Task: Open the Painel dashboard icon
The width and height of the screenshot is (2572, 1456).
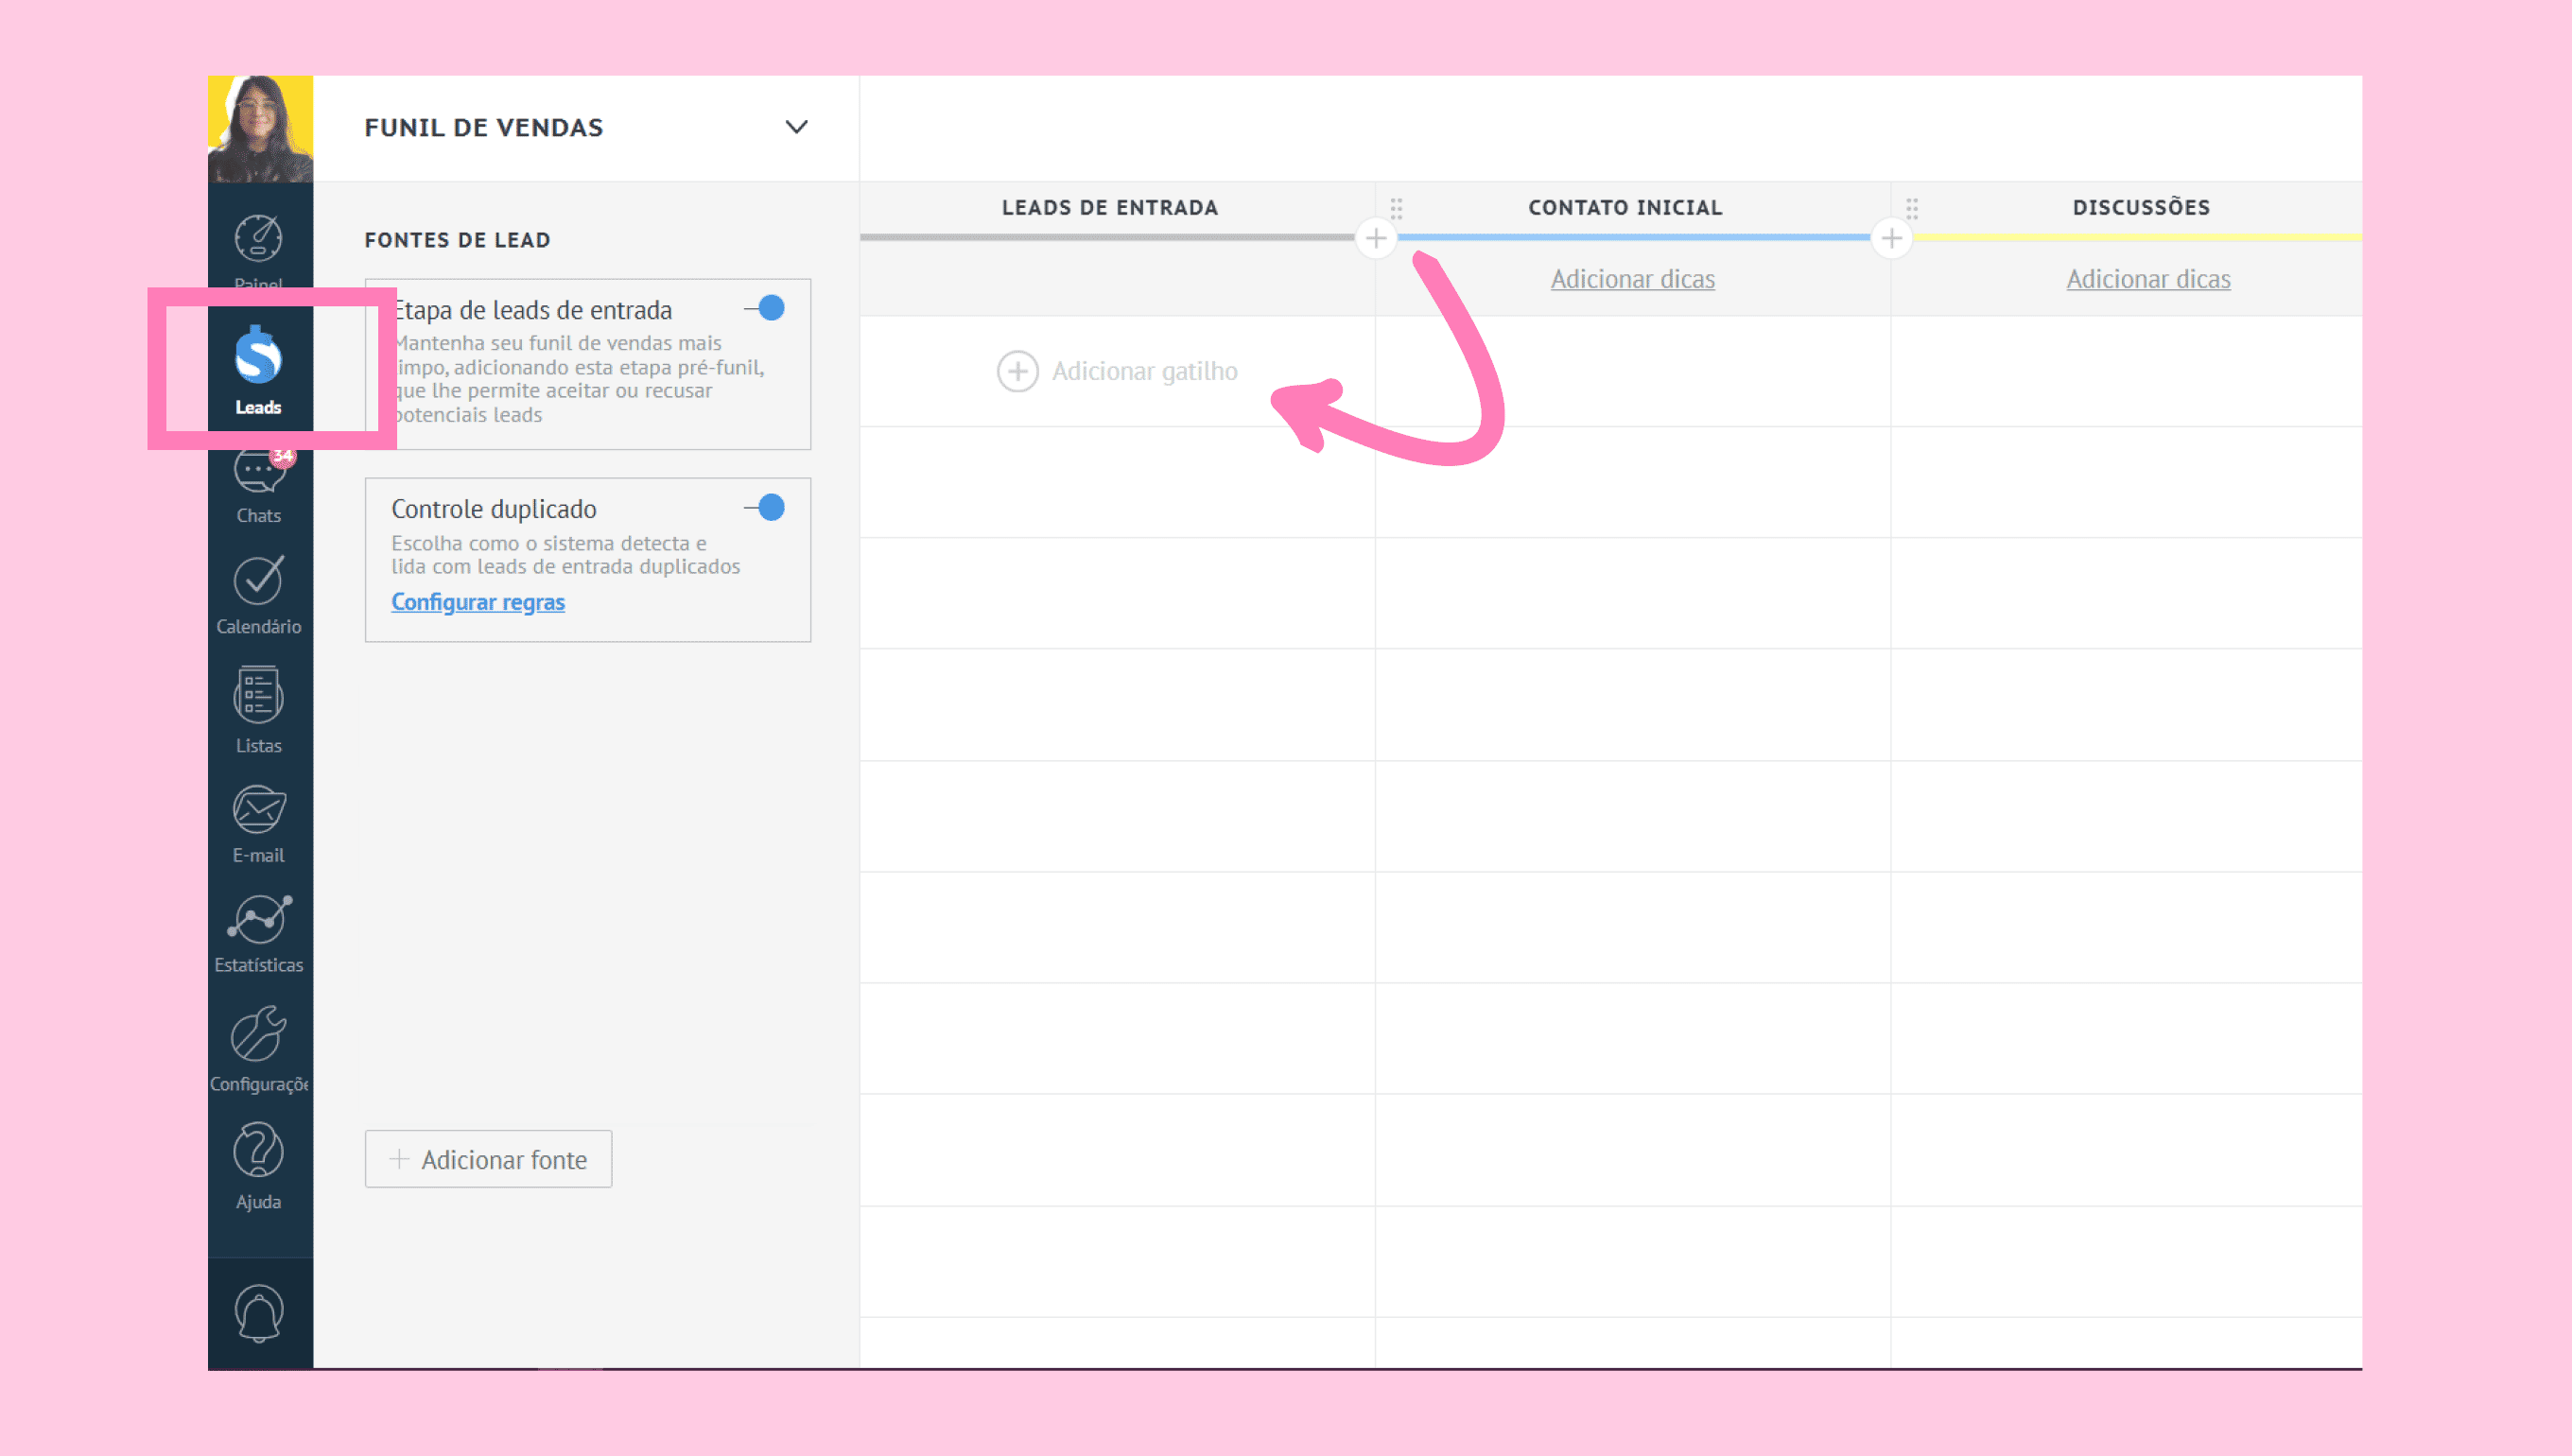Action: [259, 240]
